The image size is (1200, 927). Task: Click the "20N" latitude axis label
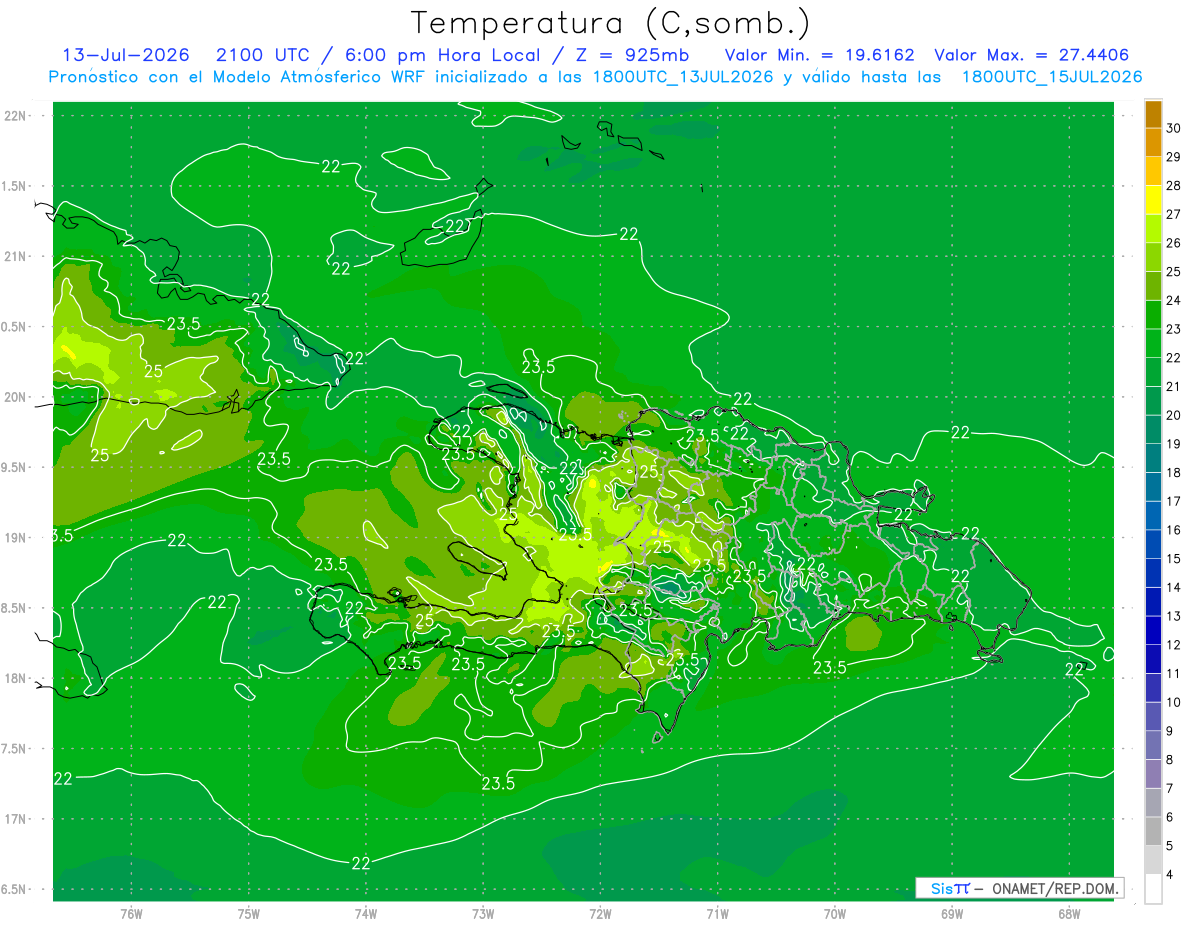point(17,397)
